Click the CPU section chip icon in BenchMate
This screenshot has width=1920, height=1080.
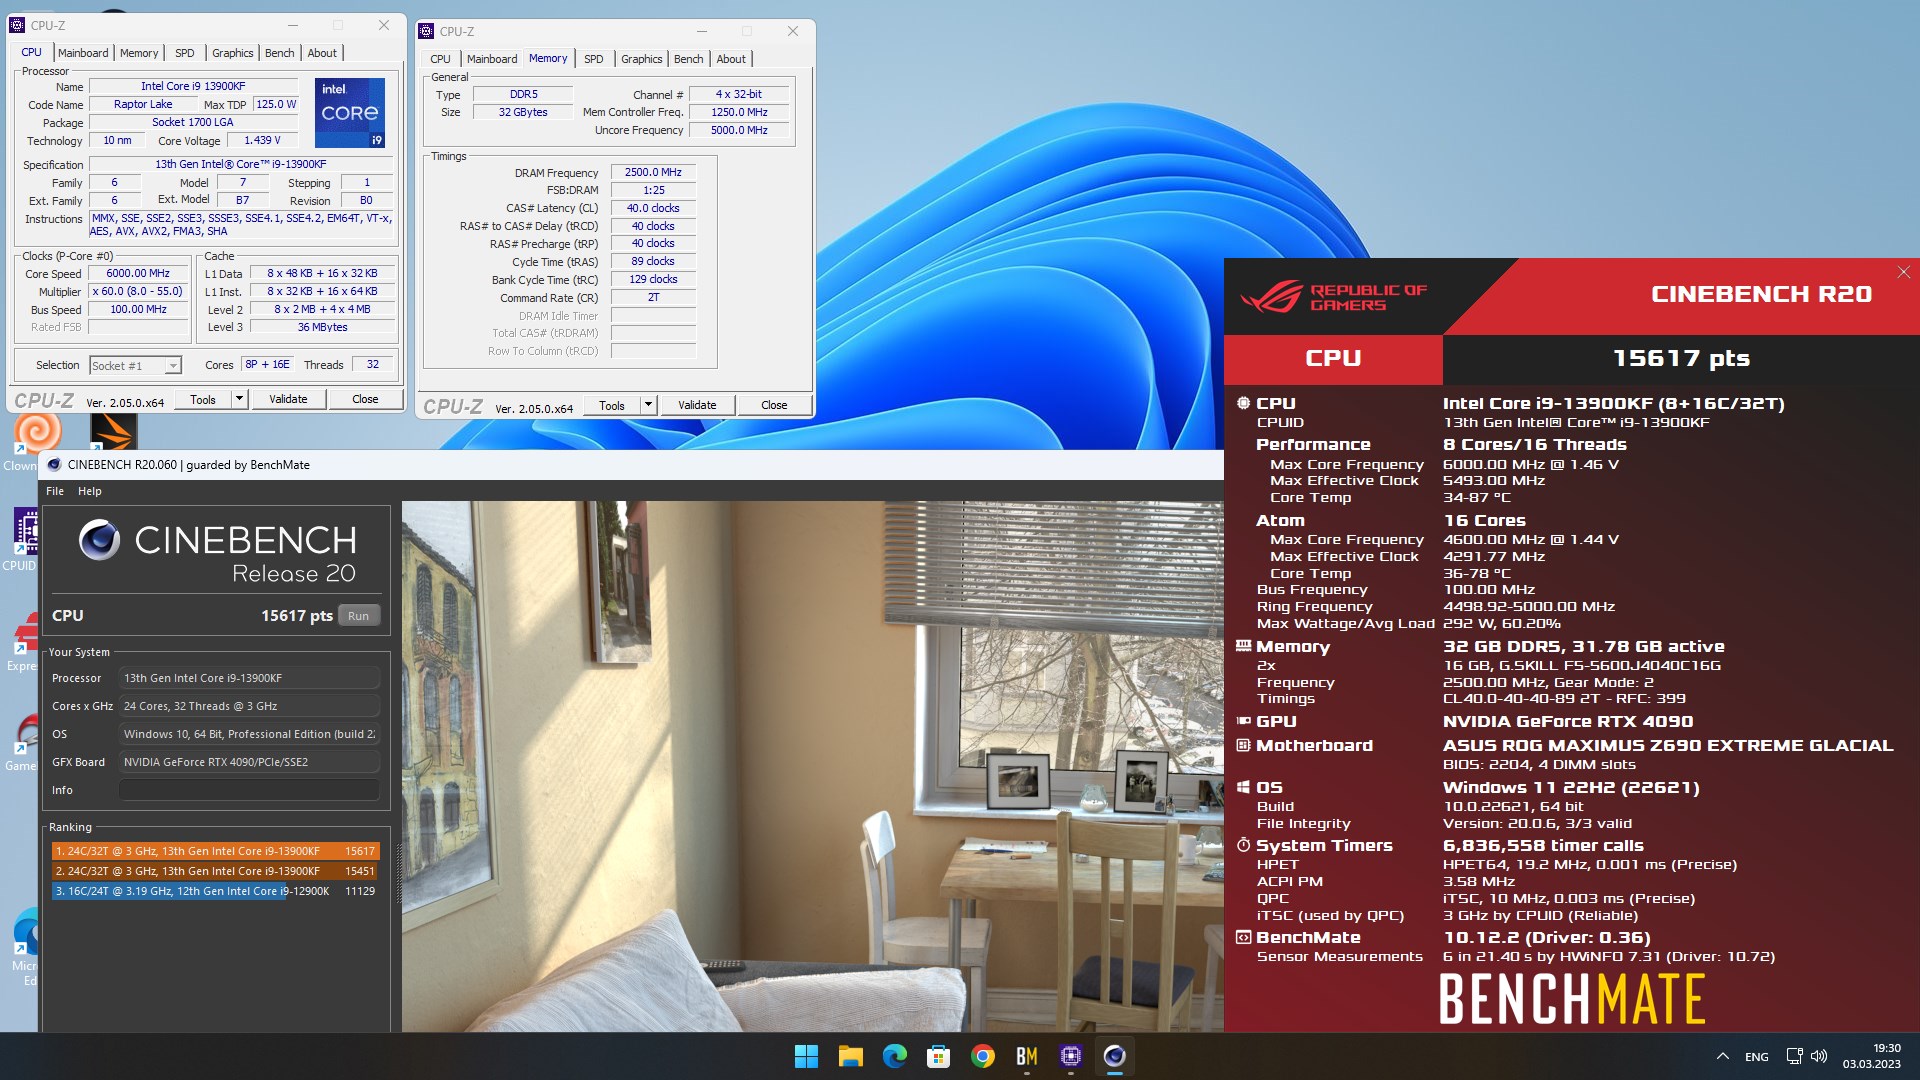pyautogui.click(x=1243, y=403)
